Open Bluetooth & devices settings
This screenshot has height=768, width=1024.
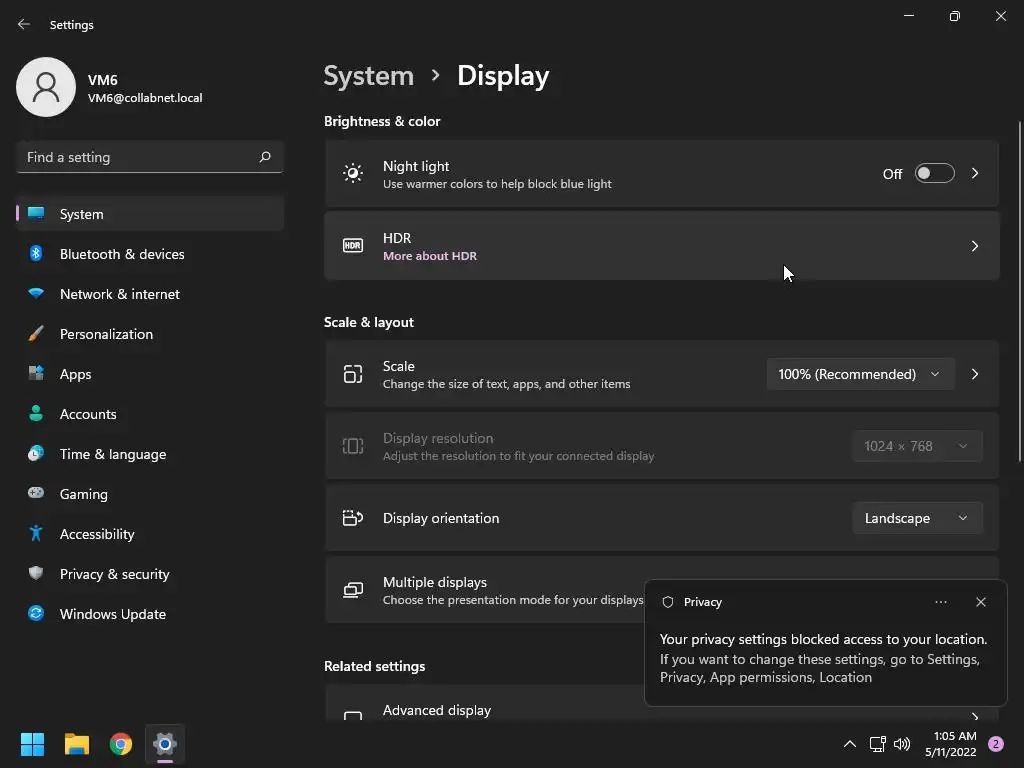[122, 254]
